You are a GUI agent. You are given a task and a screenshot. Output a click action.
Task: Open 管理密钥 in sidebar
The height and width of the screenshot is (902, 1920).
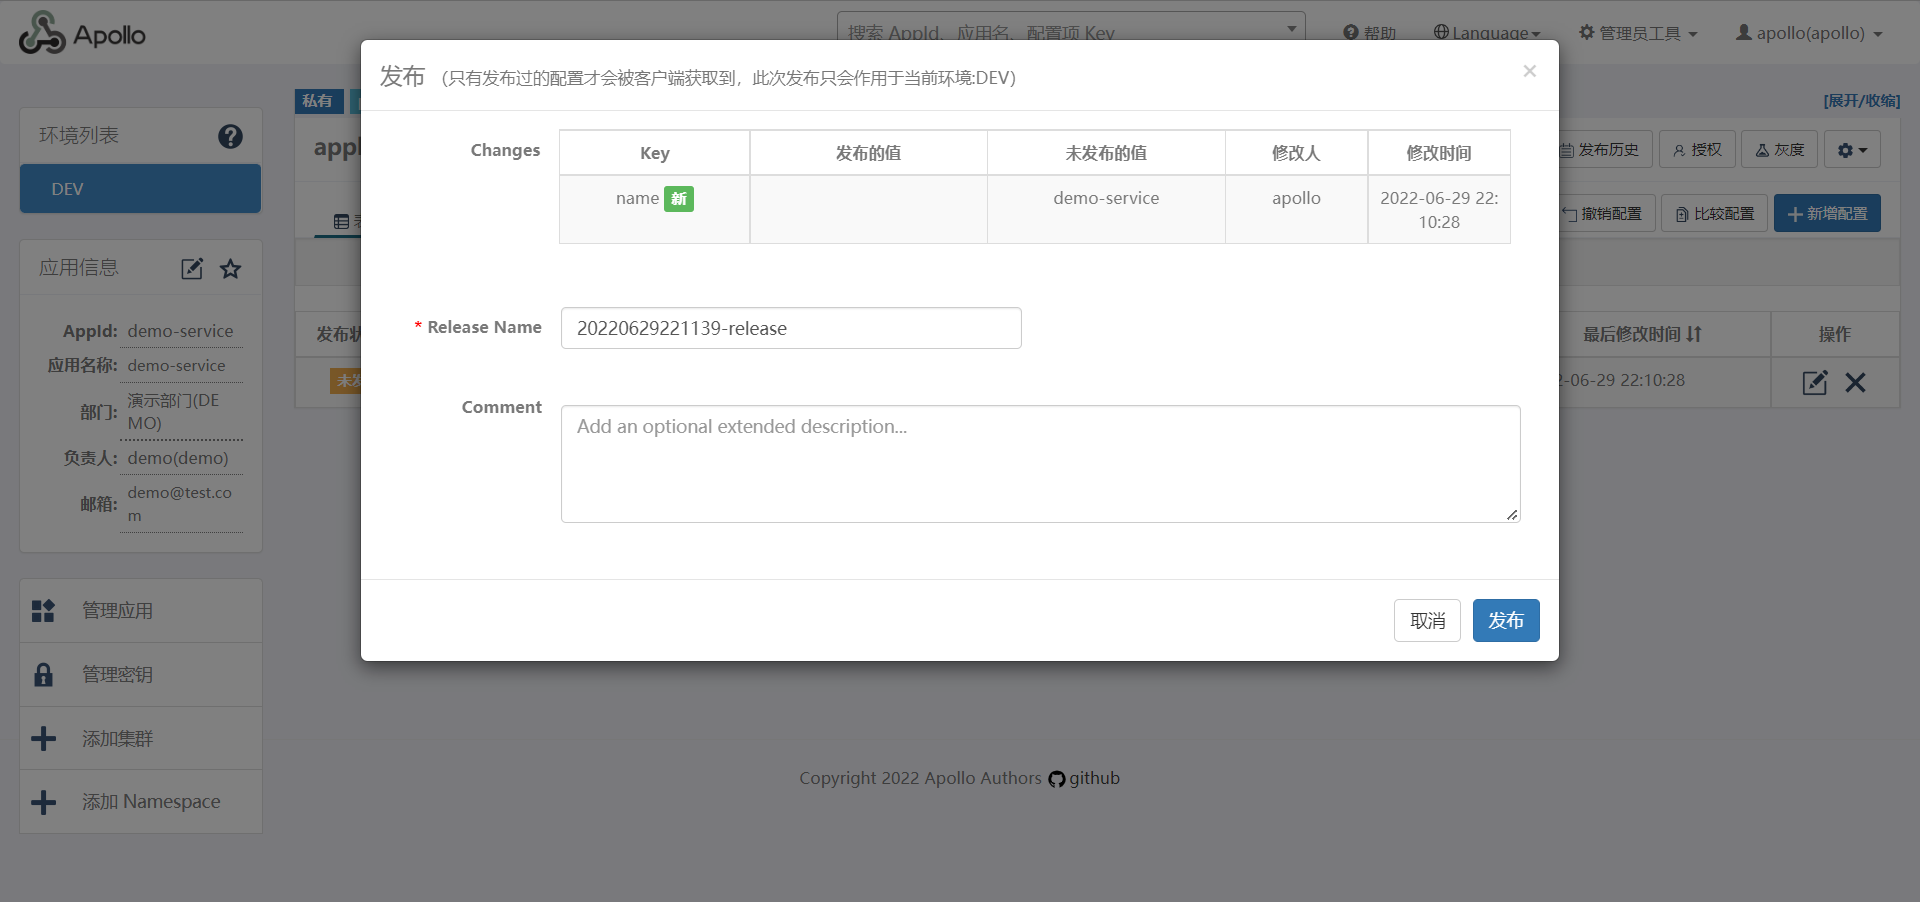coord(117,675)
